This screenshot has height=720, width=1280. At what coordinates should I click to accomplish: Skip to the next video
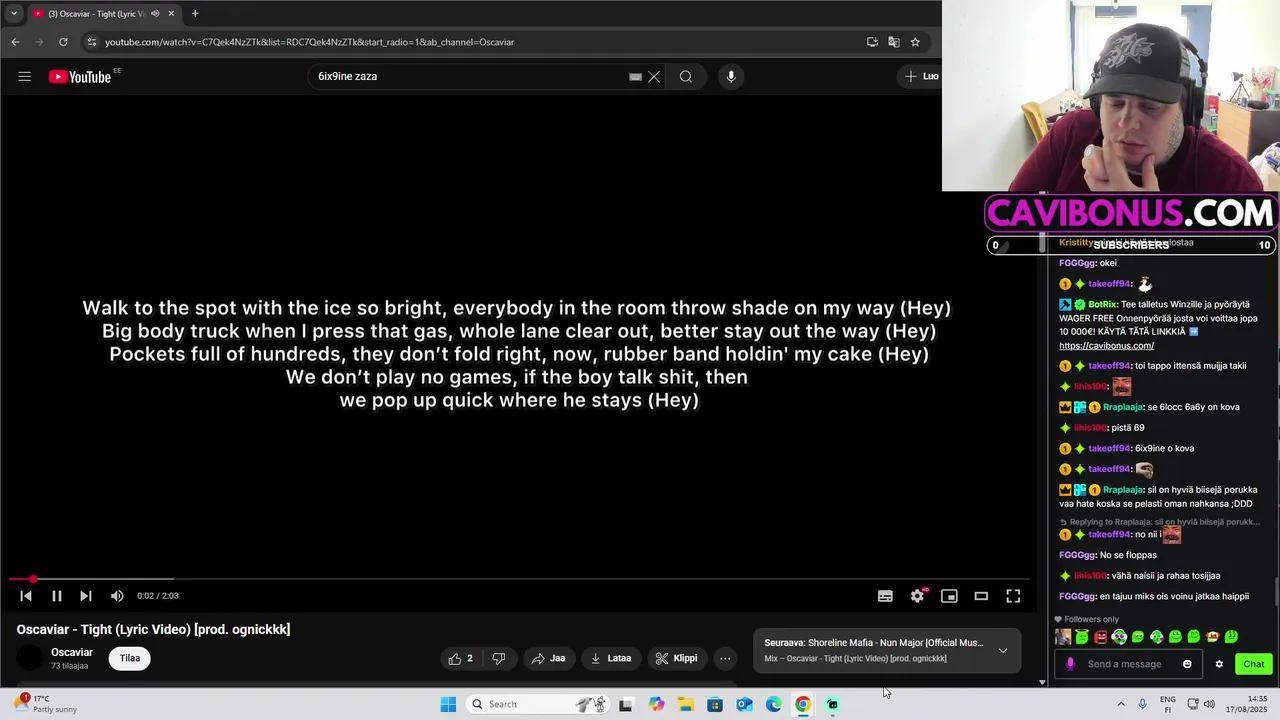point(85,596)
